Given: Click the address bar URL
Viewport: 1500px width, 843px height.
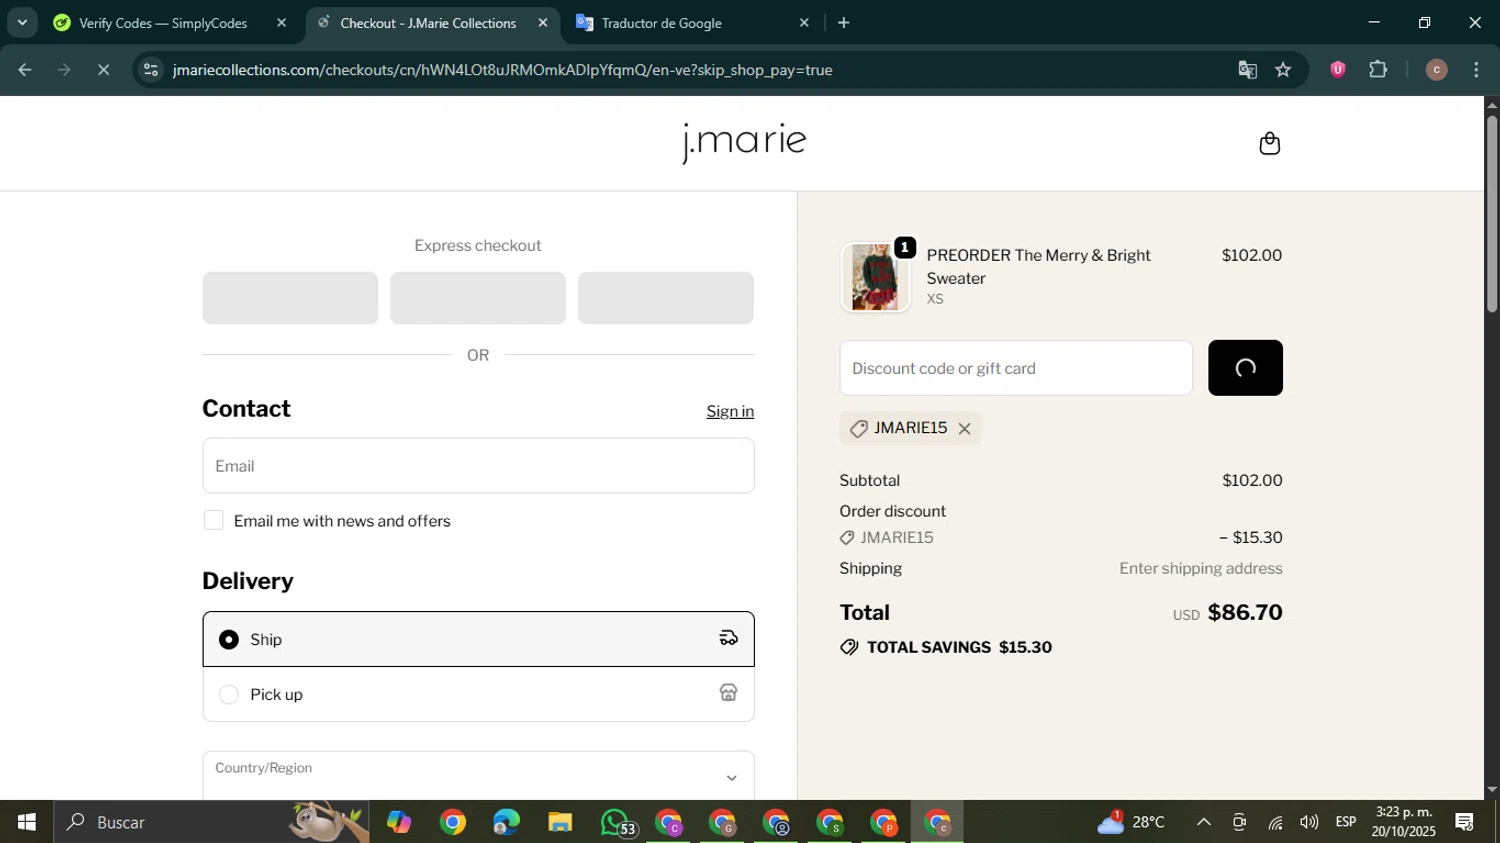Looking at the screenshot, I should 502,70.
